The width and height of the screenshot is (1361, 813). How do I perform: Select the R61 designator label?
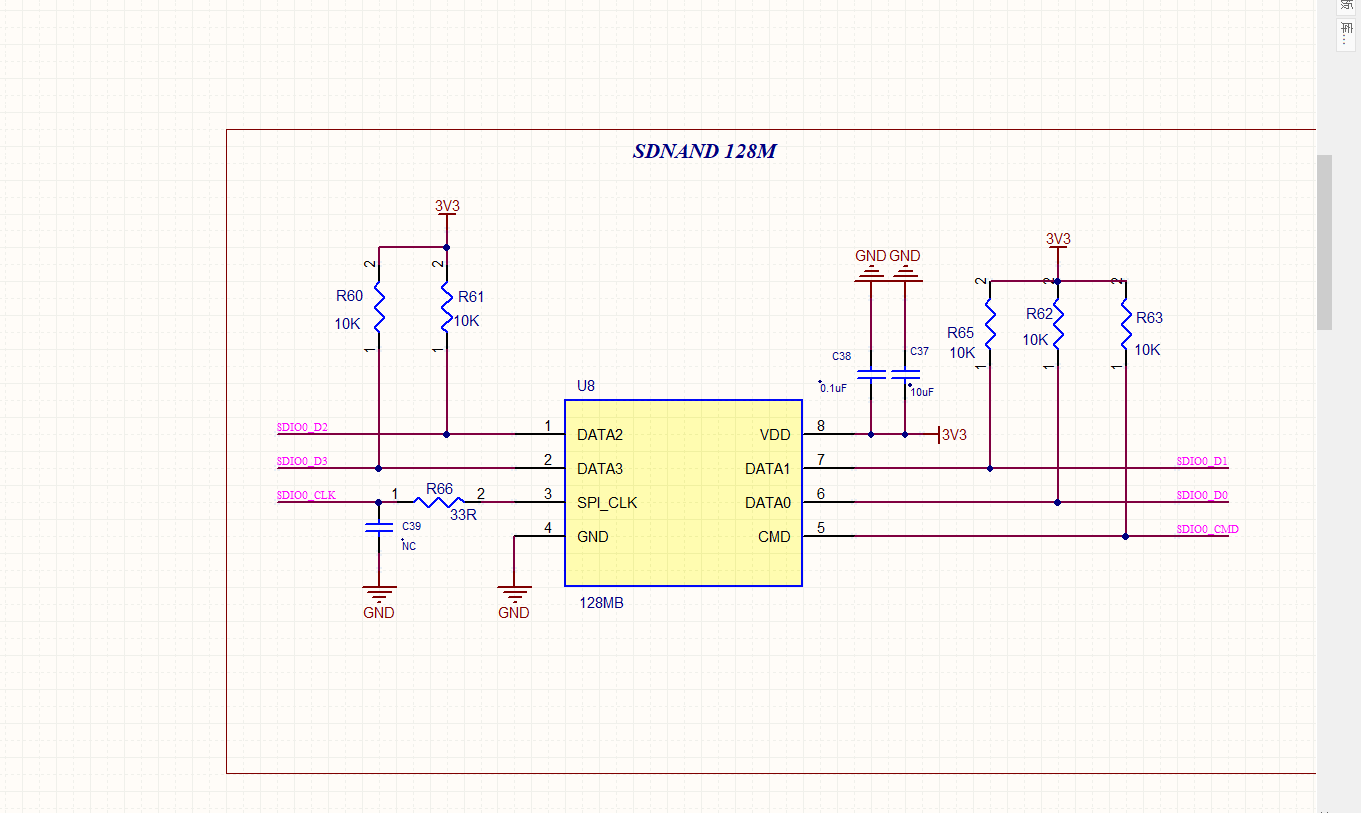point(471,297)
